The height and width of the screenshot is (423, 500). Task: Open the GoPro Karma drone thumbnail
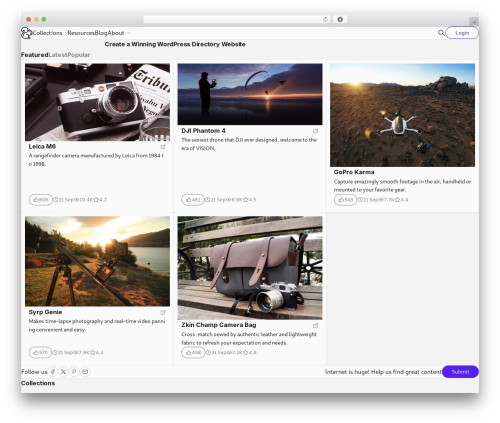tap(402, 115)
